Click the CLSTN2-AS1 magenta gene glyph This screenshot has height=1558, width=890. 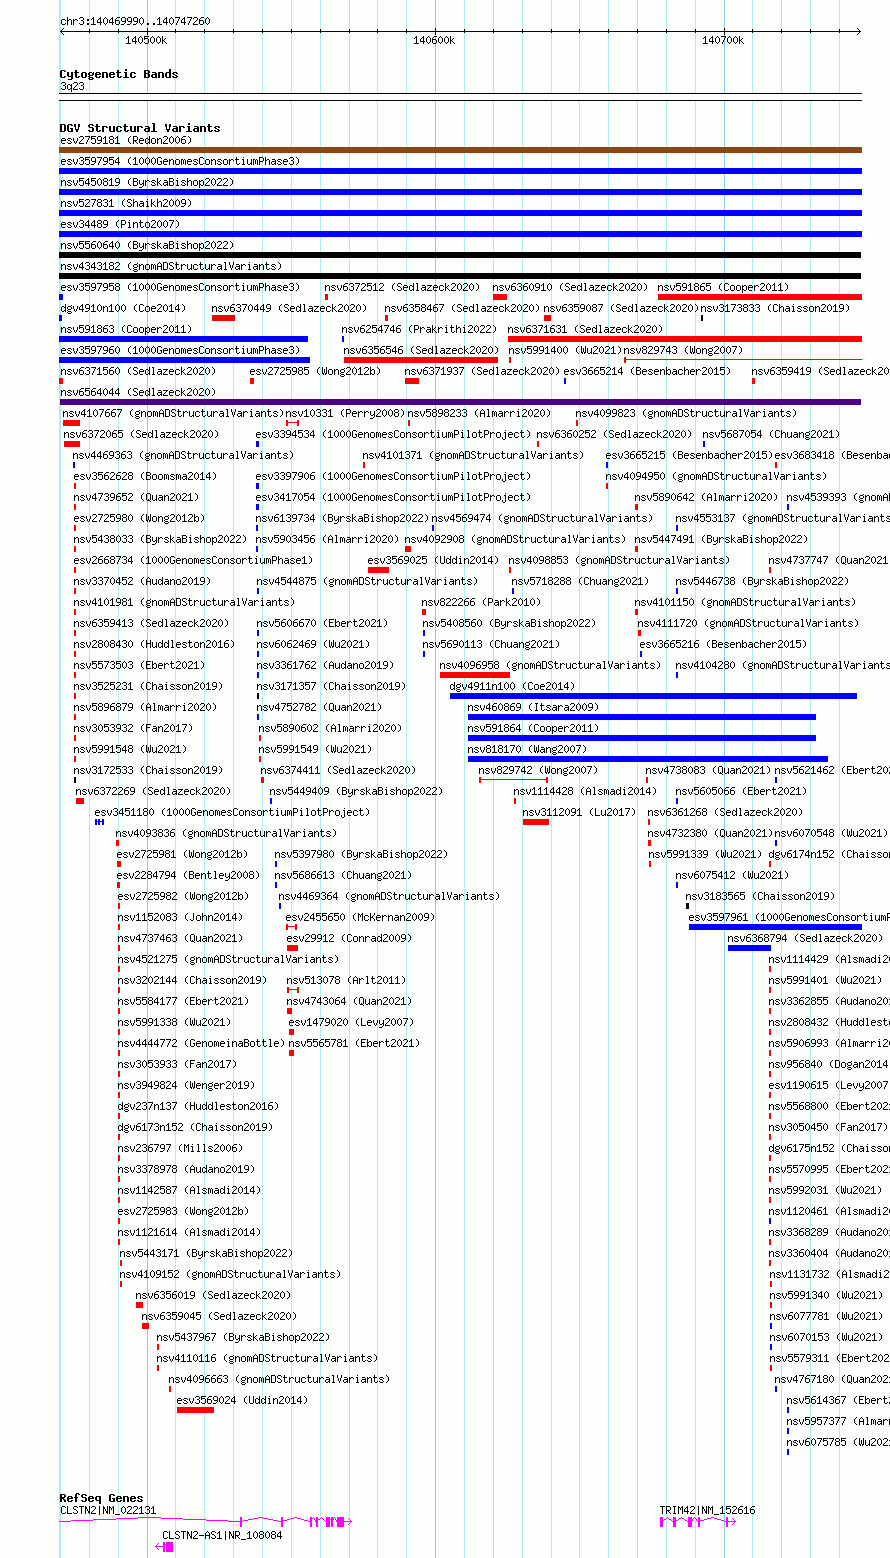[x=165, y=1546]
